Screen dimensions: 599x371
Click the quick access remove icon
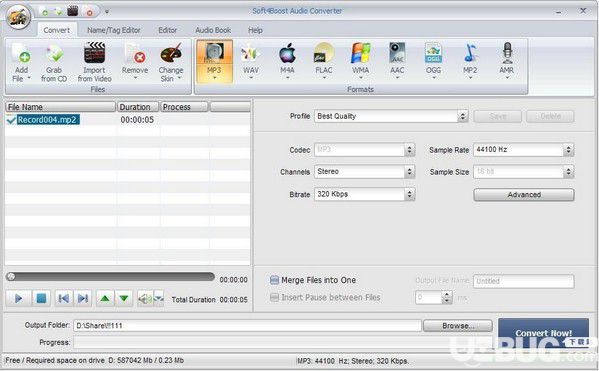click(89, 12)
